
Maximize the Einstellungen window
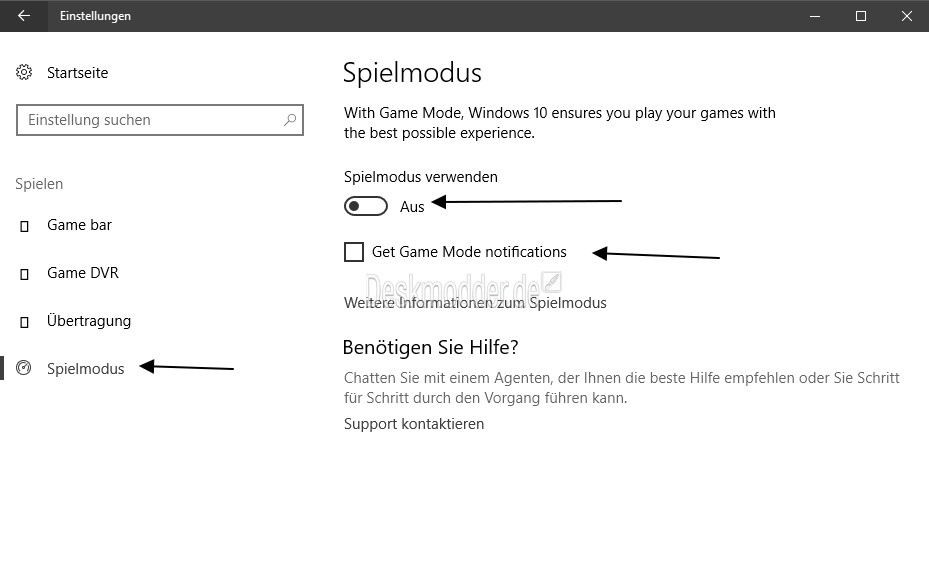pyautogui.click(x=861, y=16)
